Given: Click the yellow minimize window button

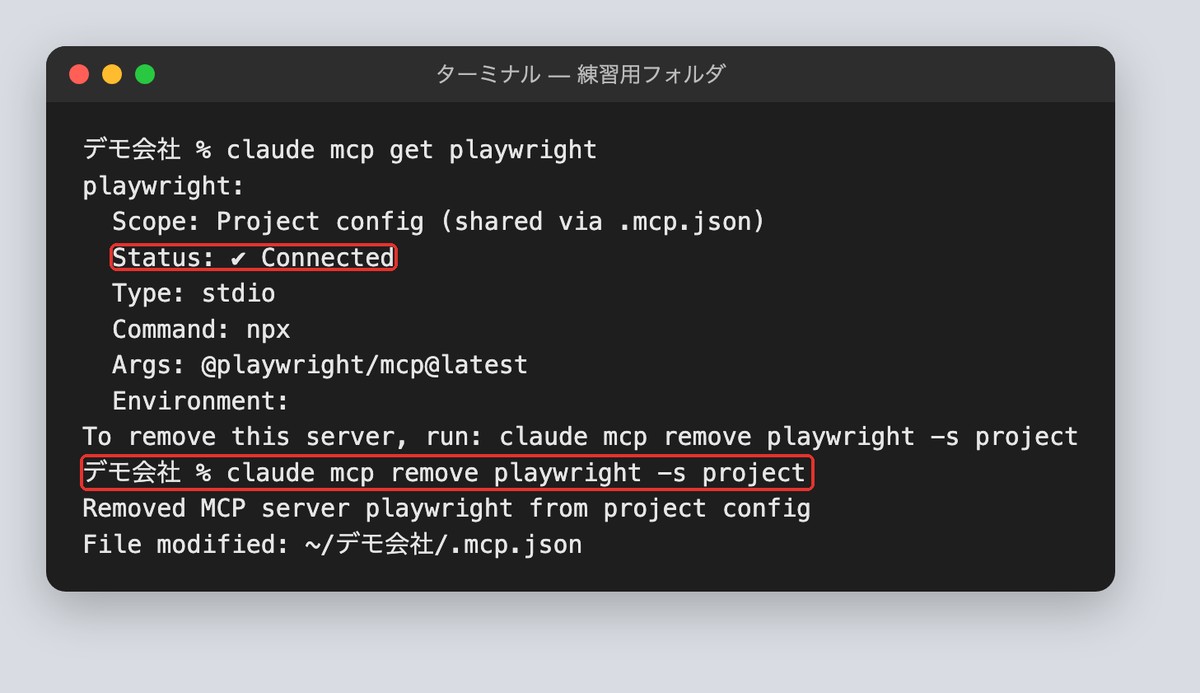Looking at the screenshot, I should coord(112,74).
